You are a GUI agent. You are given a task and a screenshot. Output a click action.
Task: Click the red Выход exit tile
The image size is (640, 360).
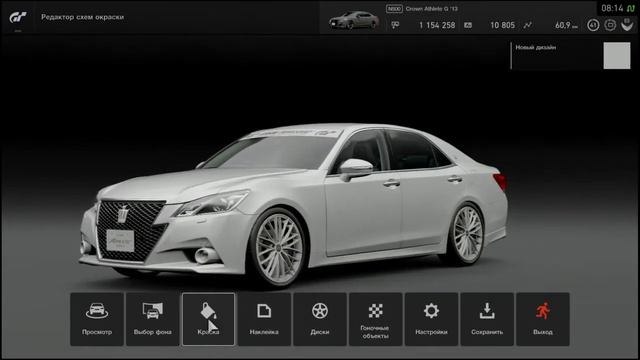[543, 319]
